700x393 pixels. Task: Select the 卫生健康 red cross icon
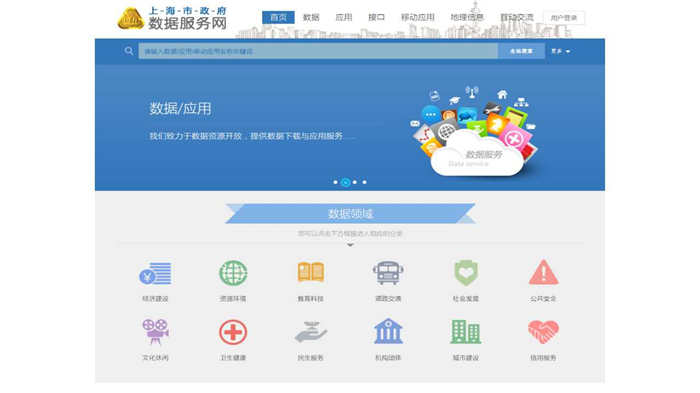[233, 332]
